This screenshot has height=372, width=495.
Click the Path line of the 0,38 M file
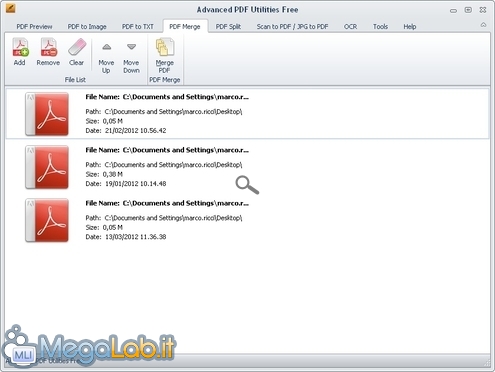(x=164, y=165)
